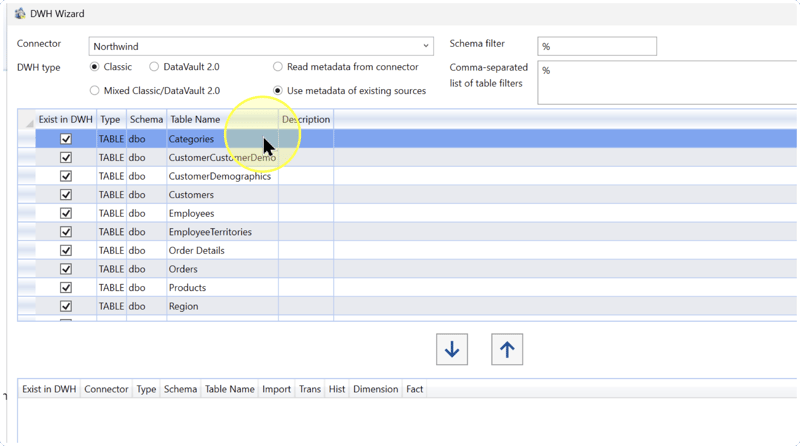Click lower grid Connector column header
This screenshot has width=800, height=446.
click(106, 389)
